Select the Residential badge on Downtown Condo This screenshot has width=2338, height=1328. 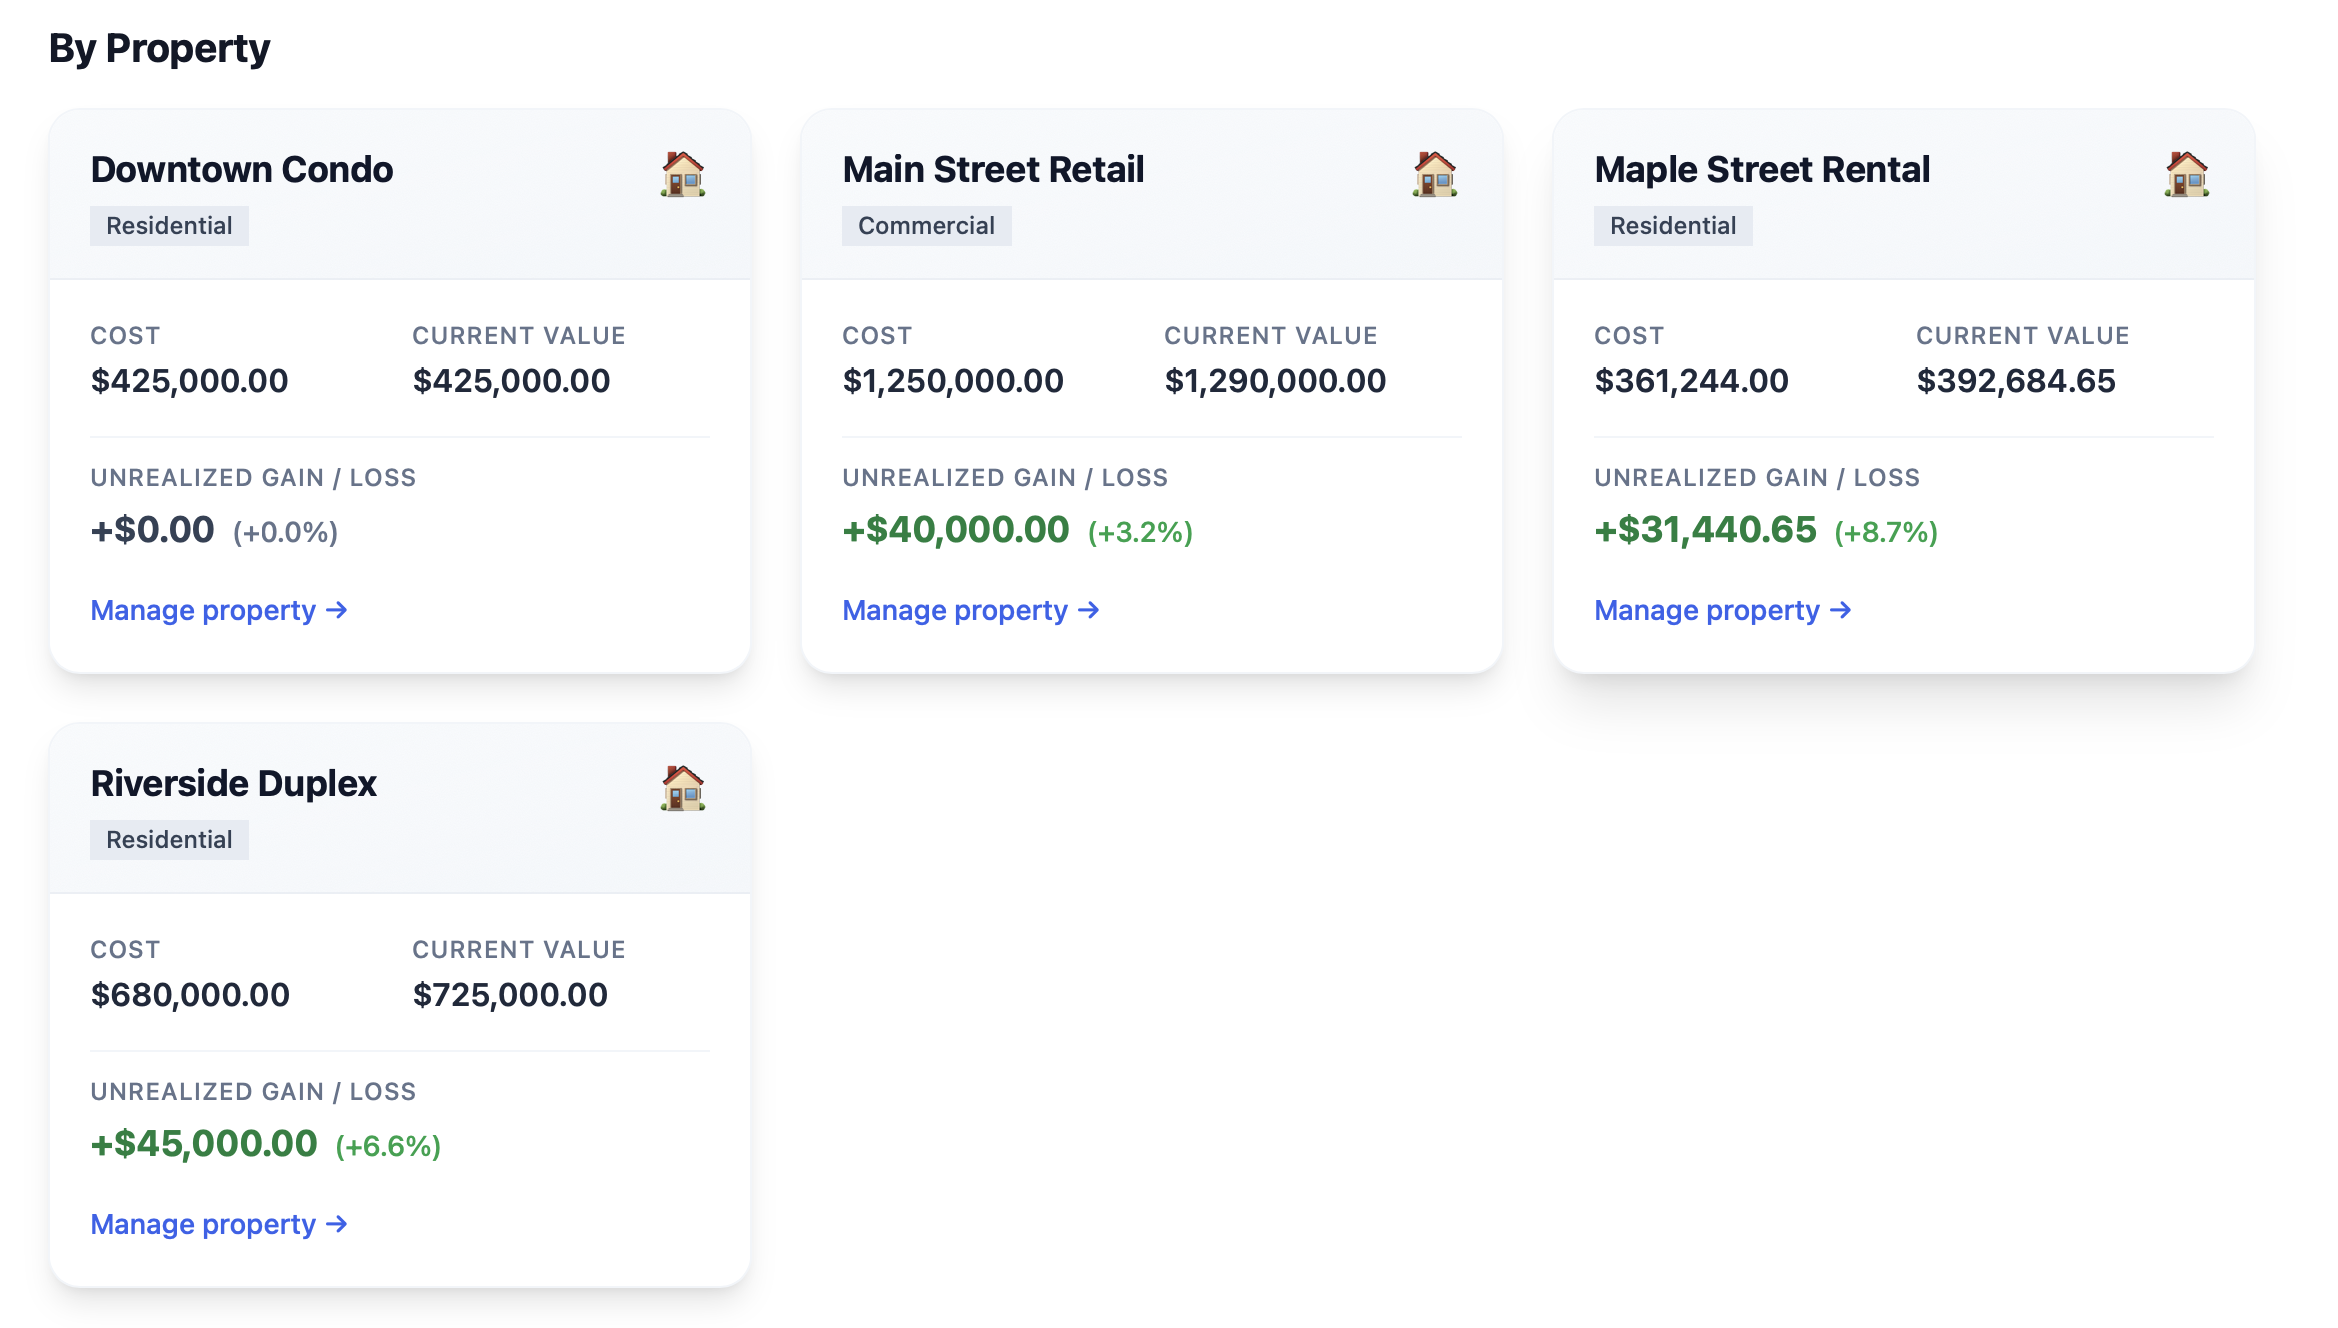169,225
